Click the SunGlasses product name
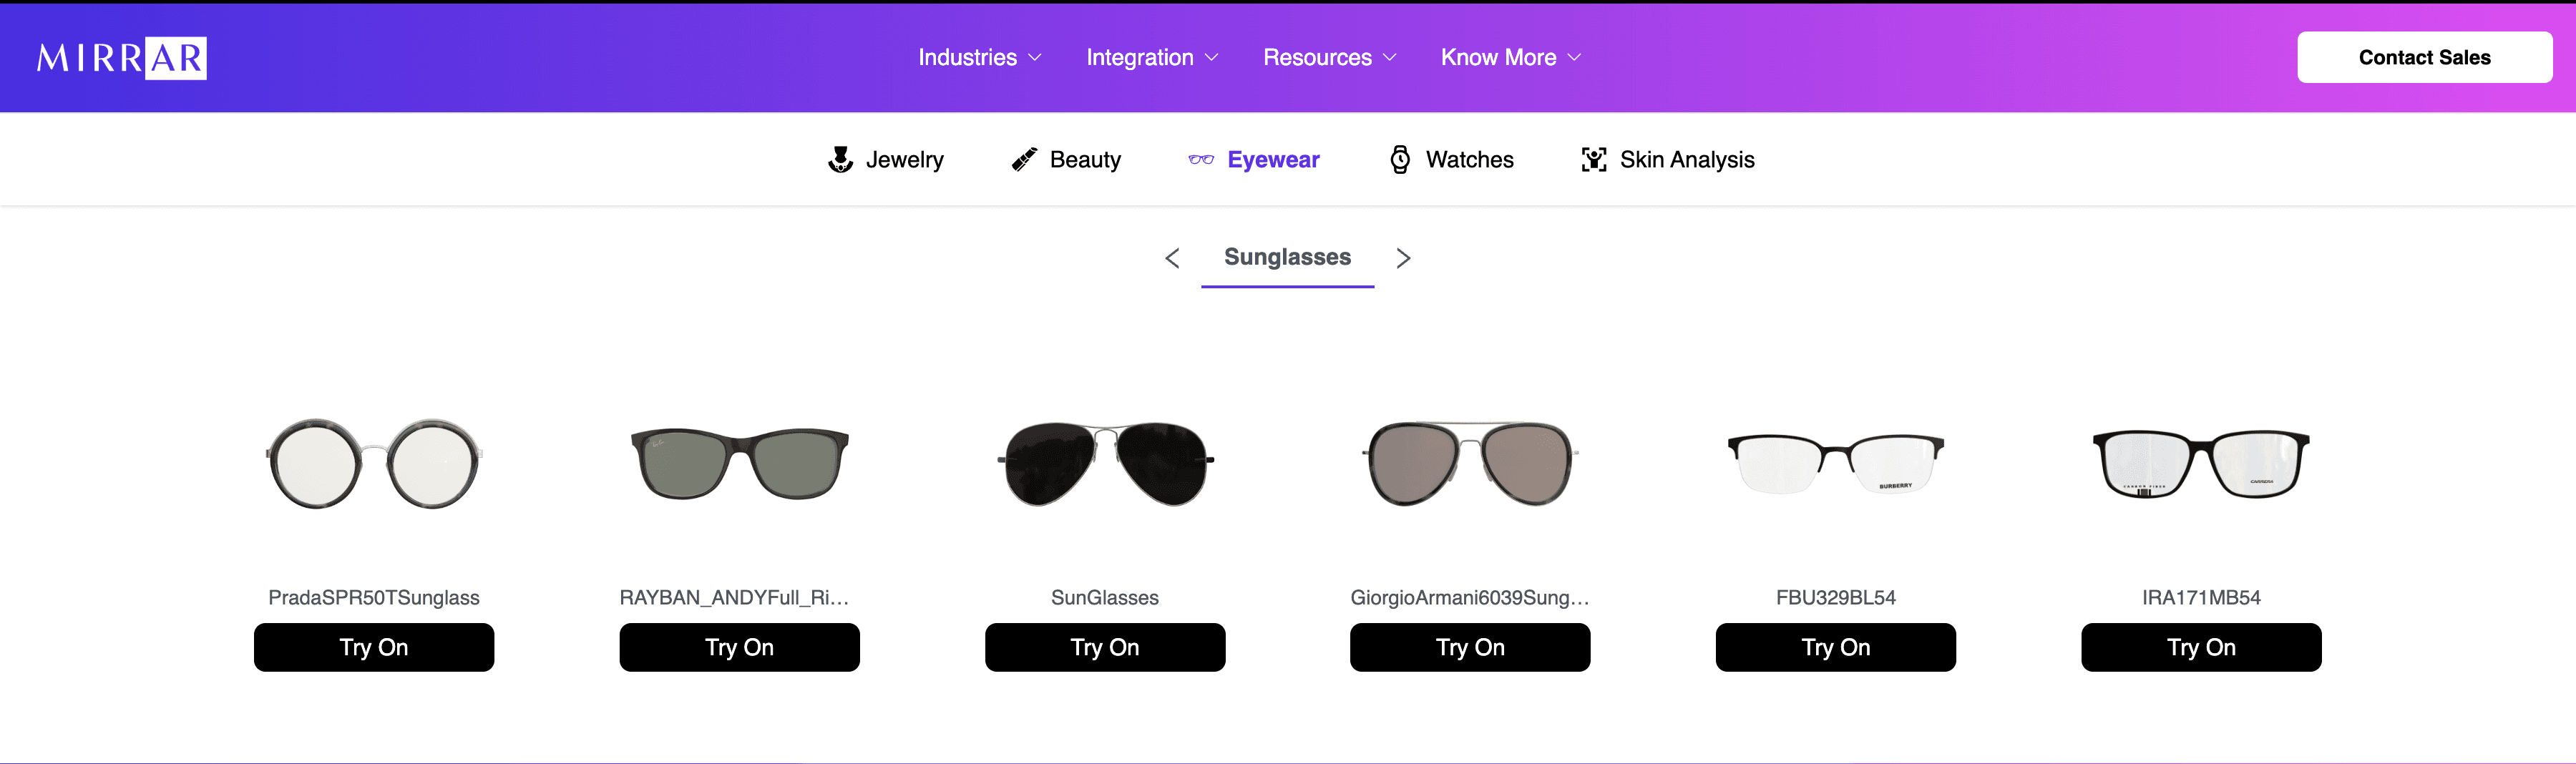This screenshot has width=2576, height=764. click(x=1105, y=598)
